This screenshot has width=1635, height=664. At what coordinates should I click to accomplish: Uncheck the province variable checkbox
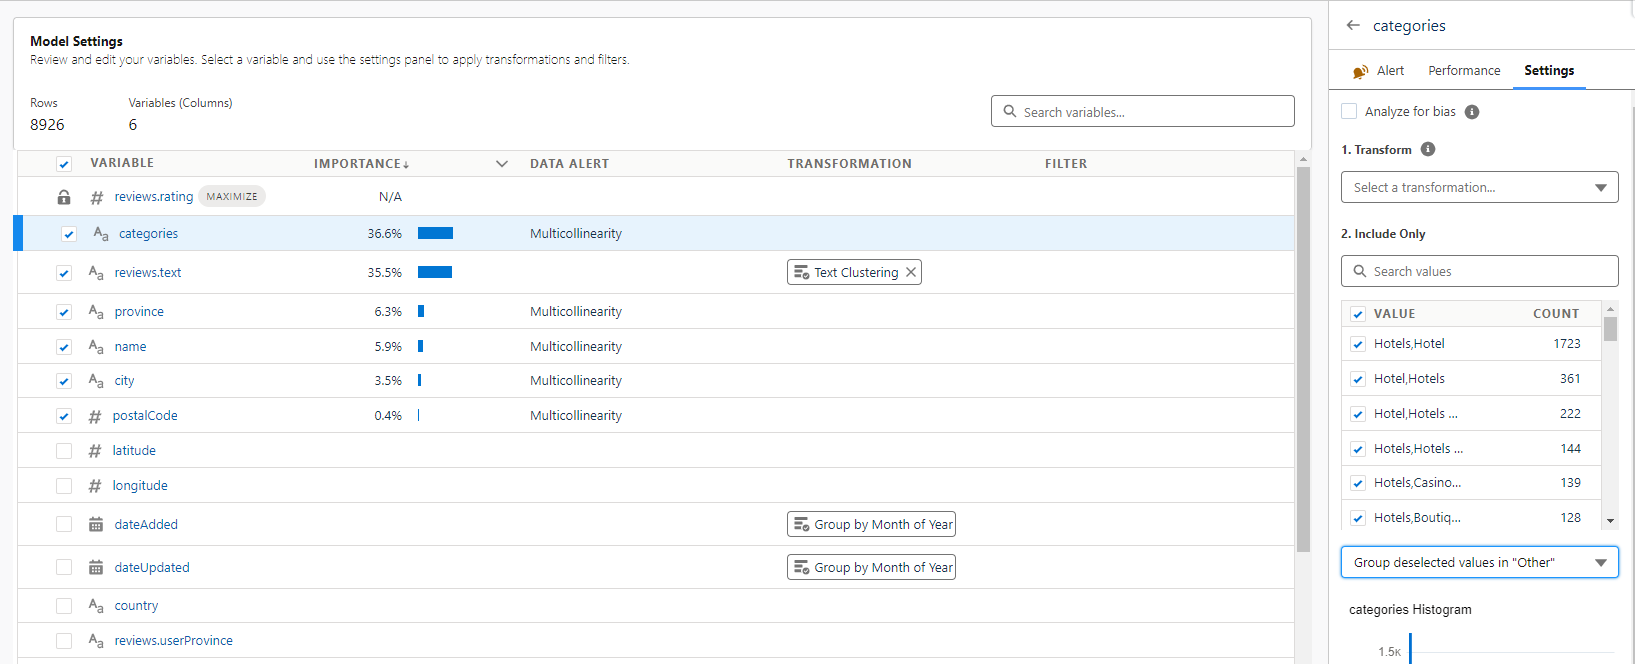click(64, 312)
